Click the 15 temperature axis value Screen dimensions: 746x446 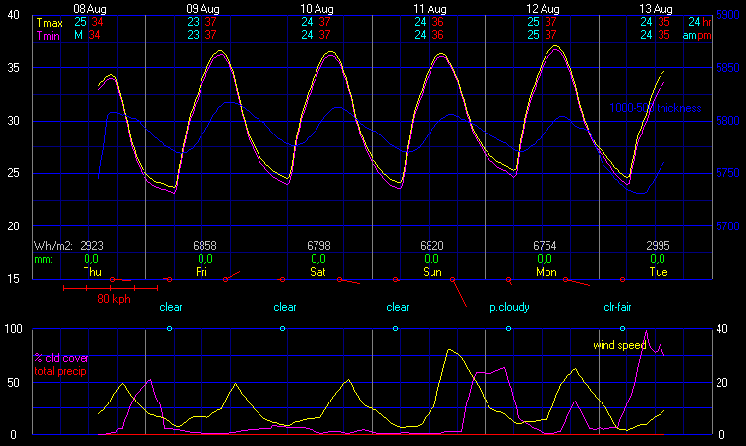coord(13,279)
